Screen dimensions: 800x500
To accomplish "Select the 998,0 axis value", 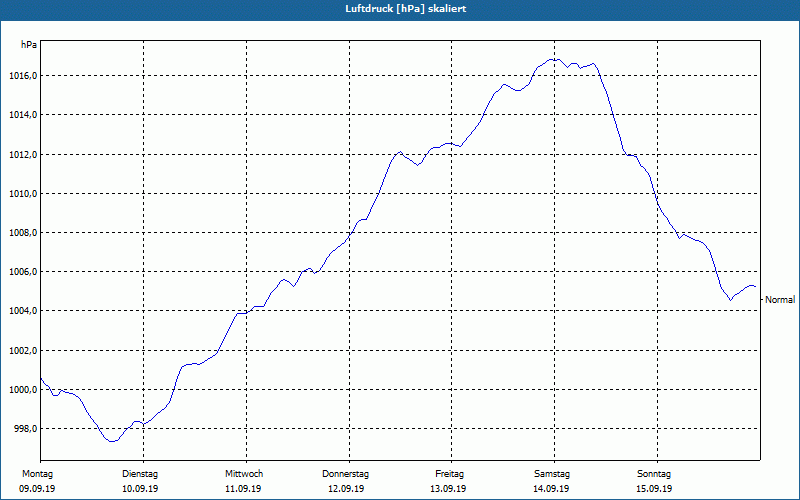I will pyautogui.click(x=25, y=429).
